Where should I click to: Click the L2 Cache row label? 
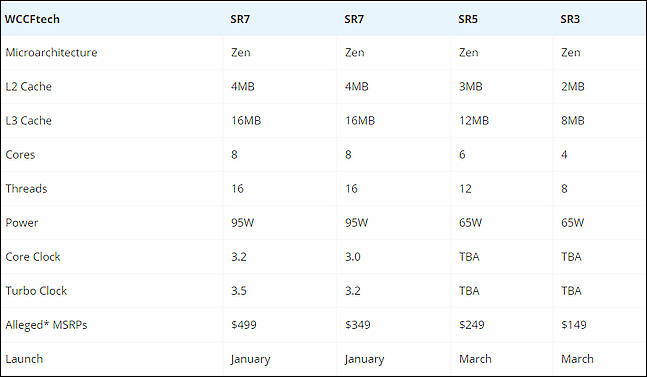[28, 87]
